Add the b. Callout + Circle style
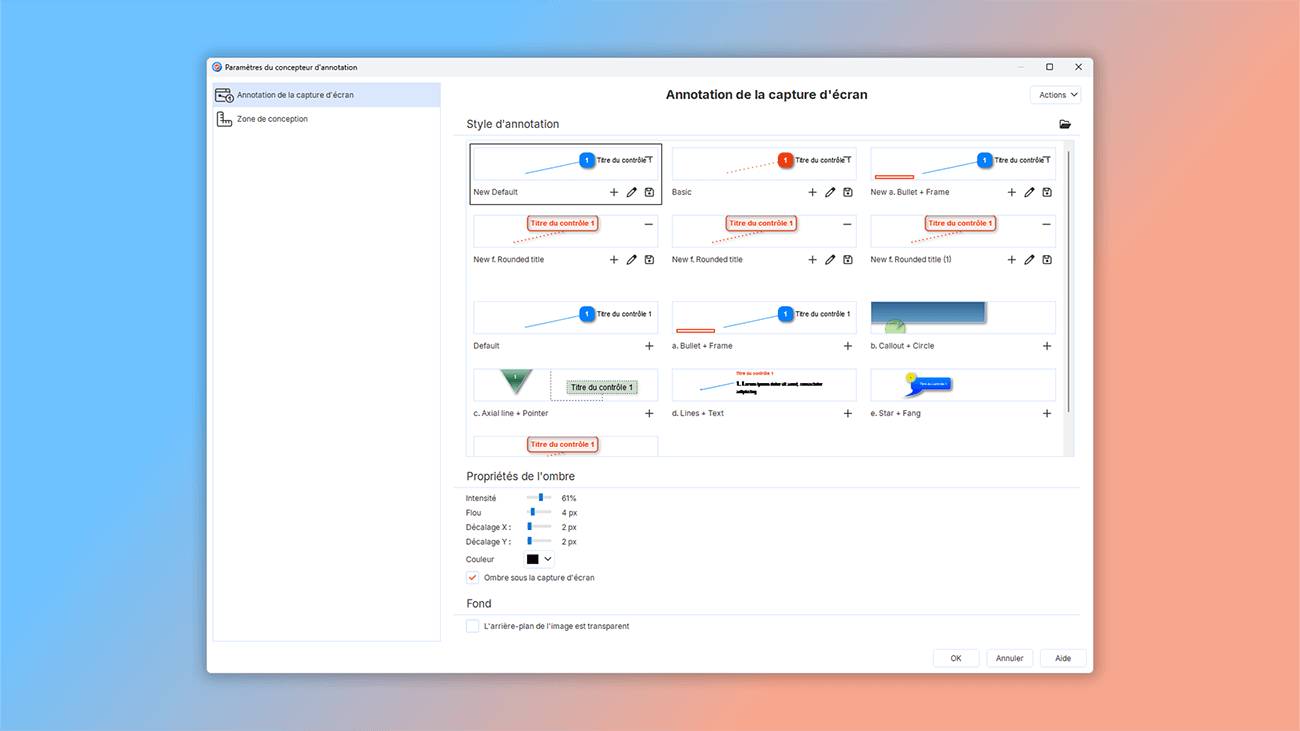 1047,345
